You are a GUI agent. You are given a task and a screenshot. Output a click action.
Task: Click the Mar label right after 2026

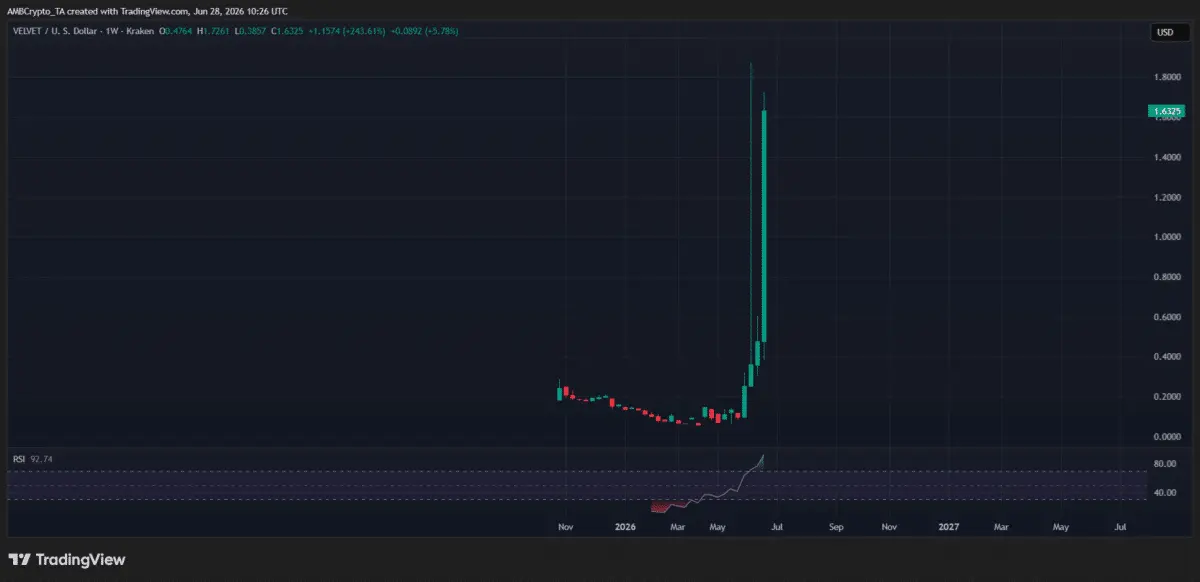pyautogui.click(x=677, y=525)
